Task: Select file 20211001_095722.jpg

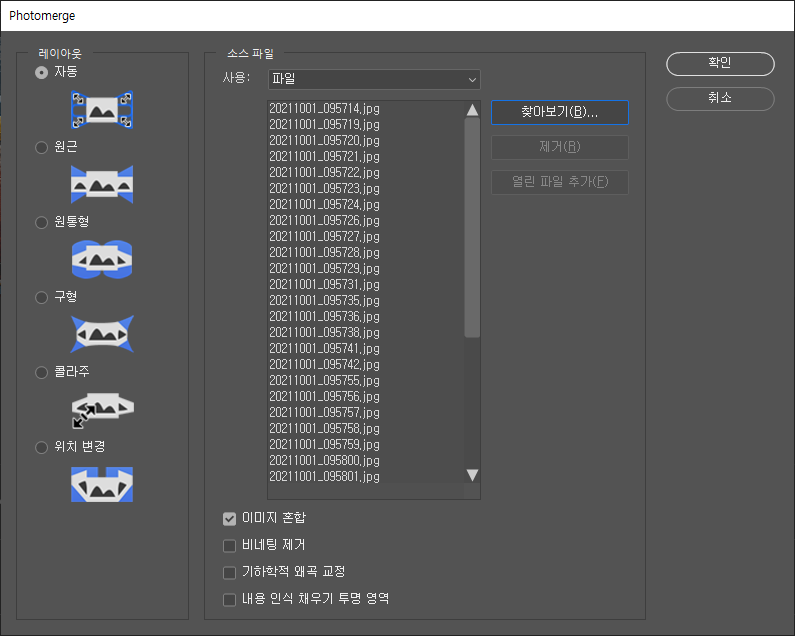Action: click(324, 172)
